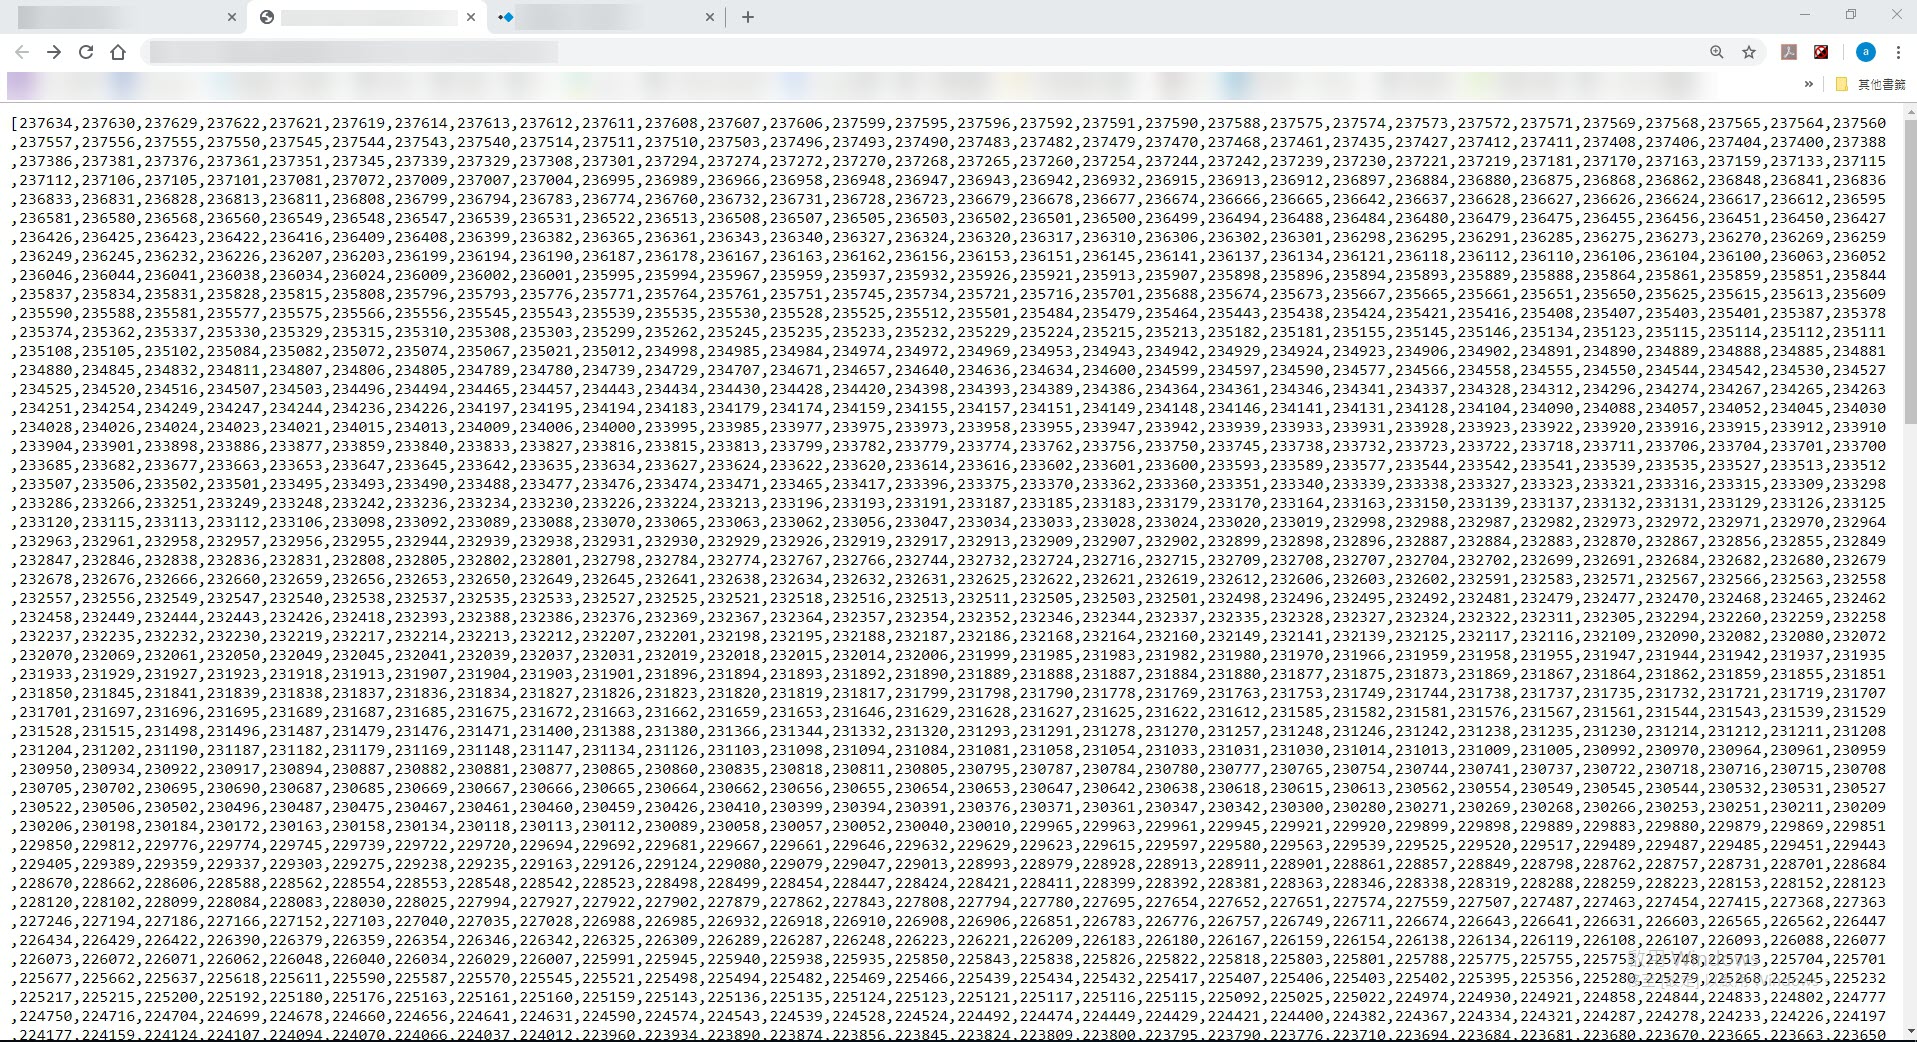Click the number 225217

click(x=46, y=997)
